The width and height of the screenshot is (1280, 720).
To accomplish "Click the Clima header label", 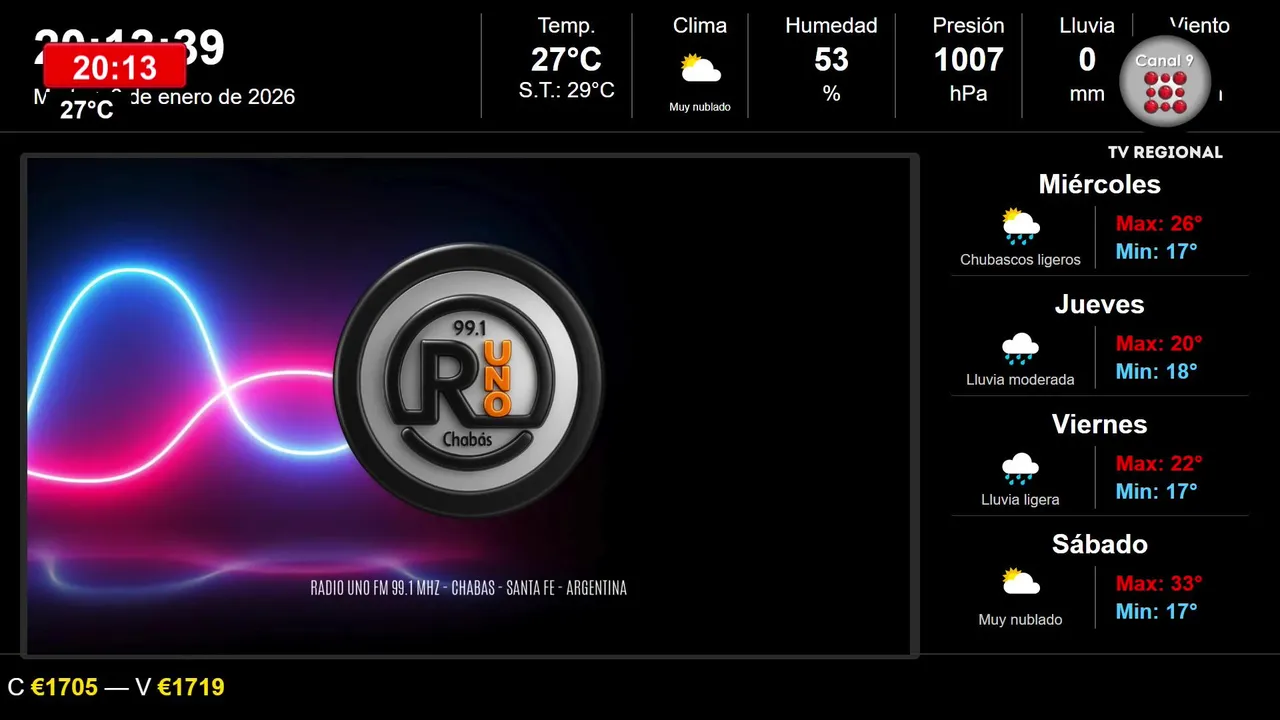I will pyautogui.click(x=700, y=26).
